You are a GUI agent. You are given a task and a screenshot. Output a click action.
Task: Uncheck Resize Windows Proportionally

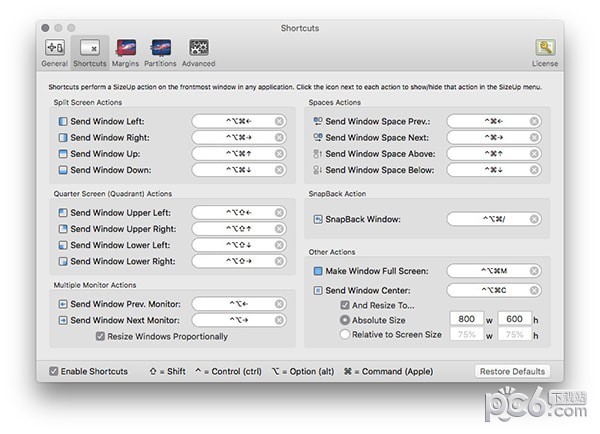pyautogui.click(x=100, y=336)
